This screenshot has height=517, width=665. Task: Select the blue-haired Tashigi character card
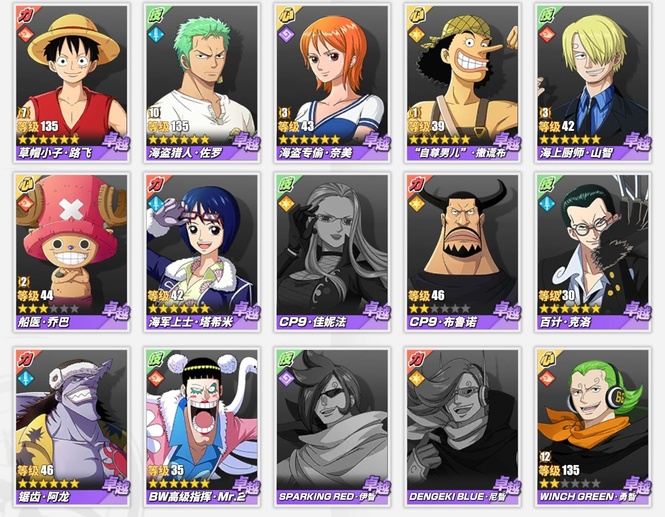click(x=202, y=252)
